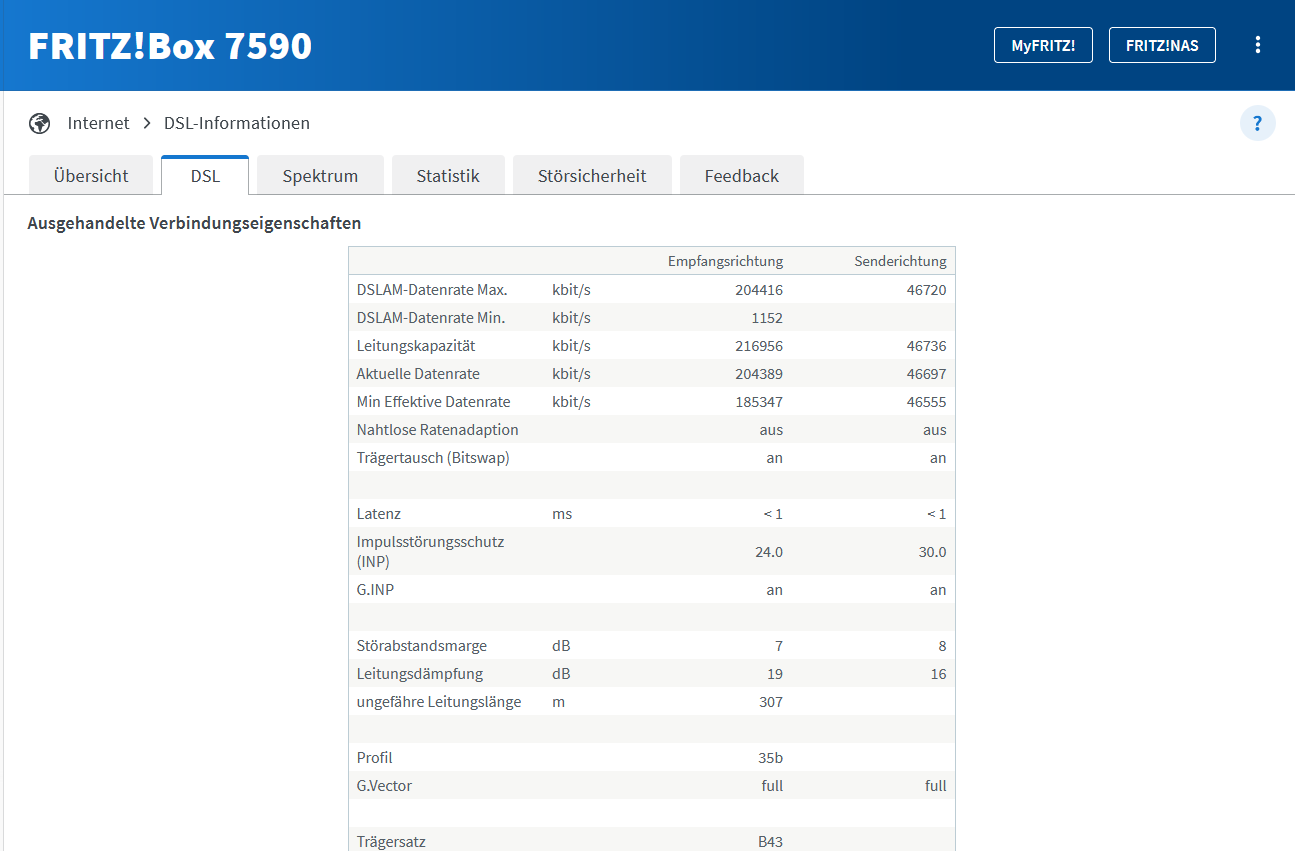This screenshot has height=851, width=1295.
Task: Click the line length value 307
Action: pos(771,702)
